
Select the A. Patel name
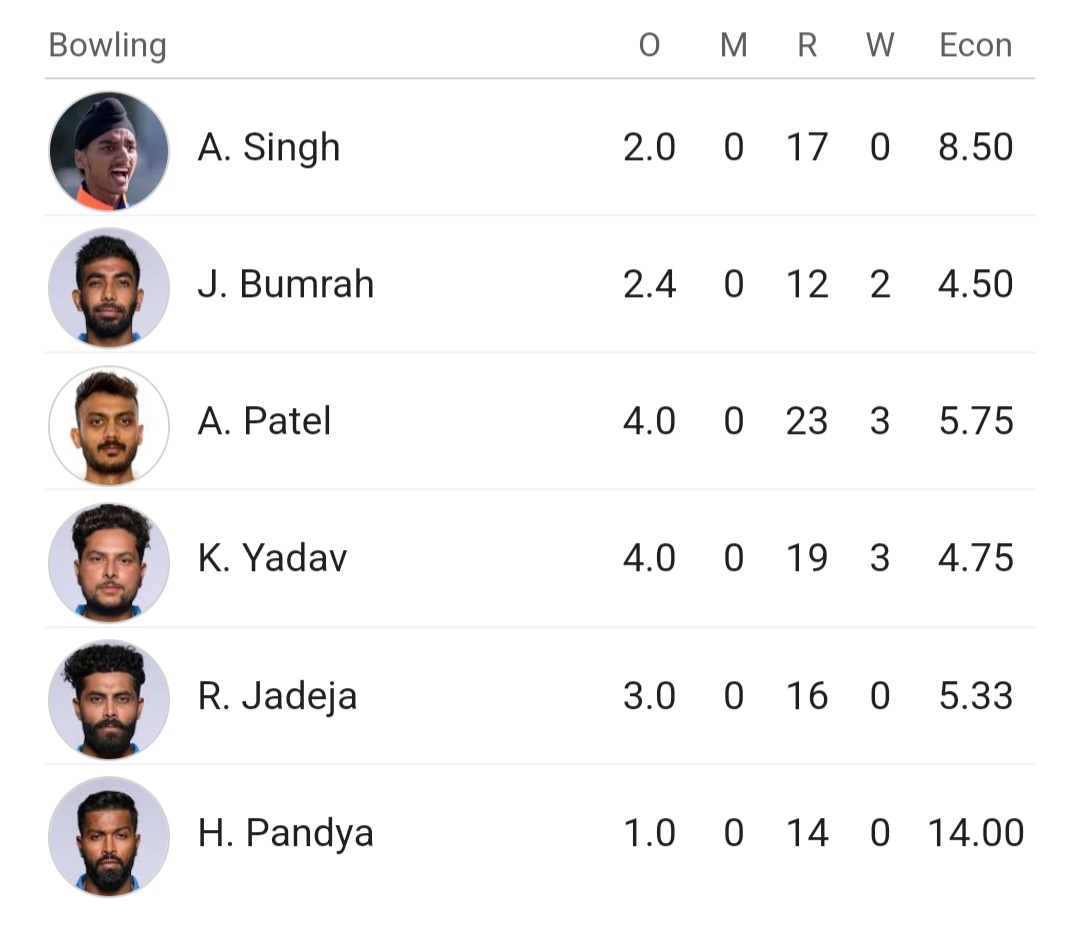click(264, 422)
